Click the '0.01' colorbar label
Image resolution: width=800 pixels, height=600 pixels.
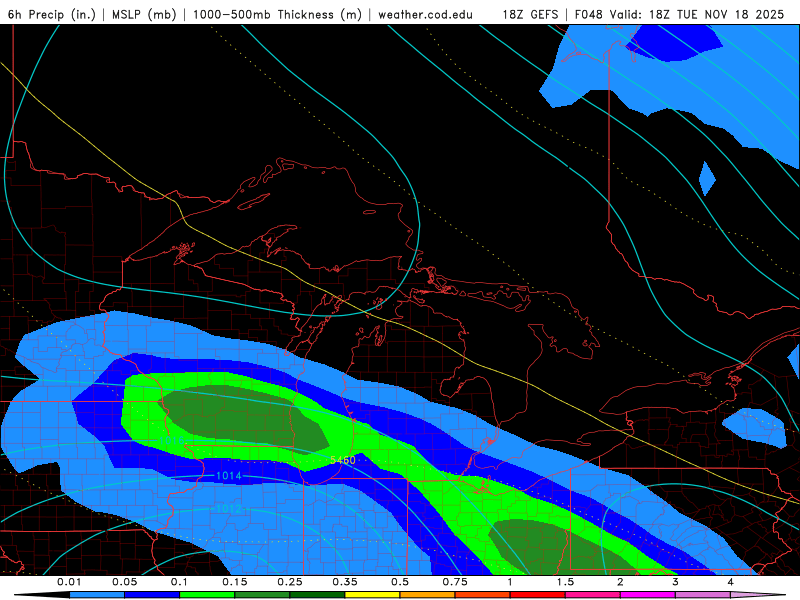point(69,582)
